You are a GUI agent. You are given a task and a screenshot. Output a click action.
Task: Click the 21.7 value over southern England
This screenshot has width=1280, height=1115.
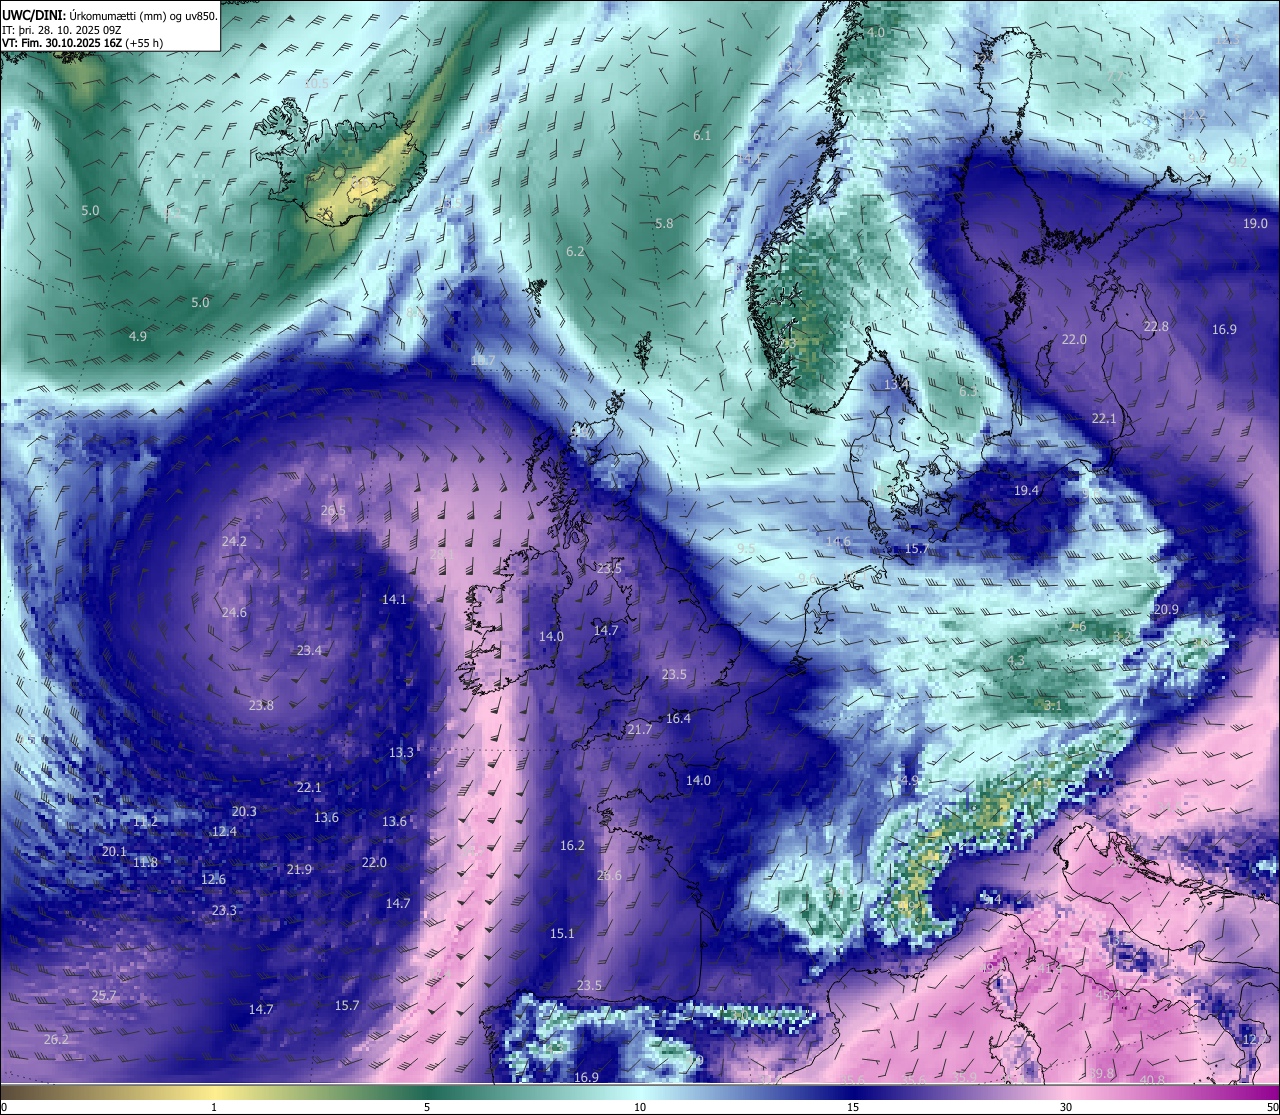click(x=640, y=730)
